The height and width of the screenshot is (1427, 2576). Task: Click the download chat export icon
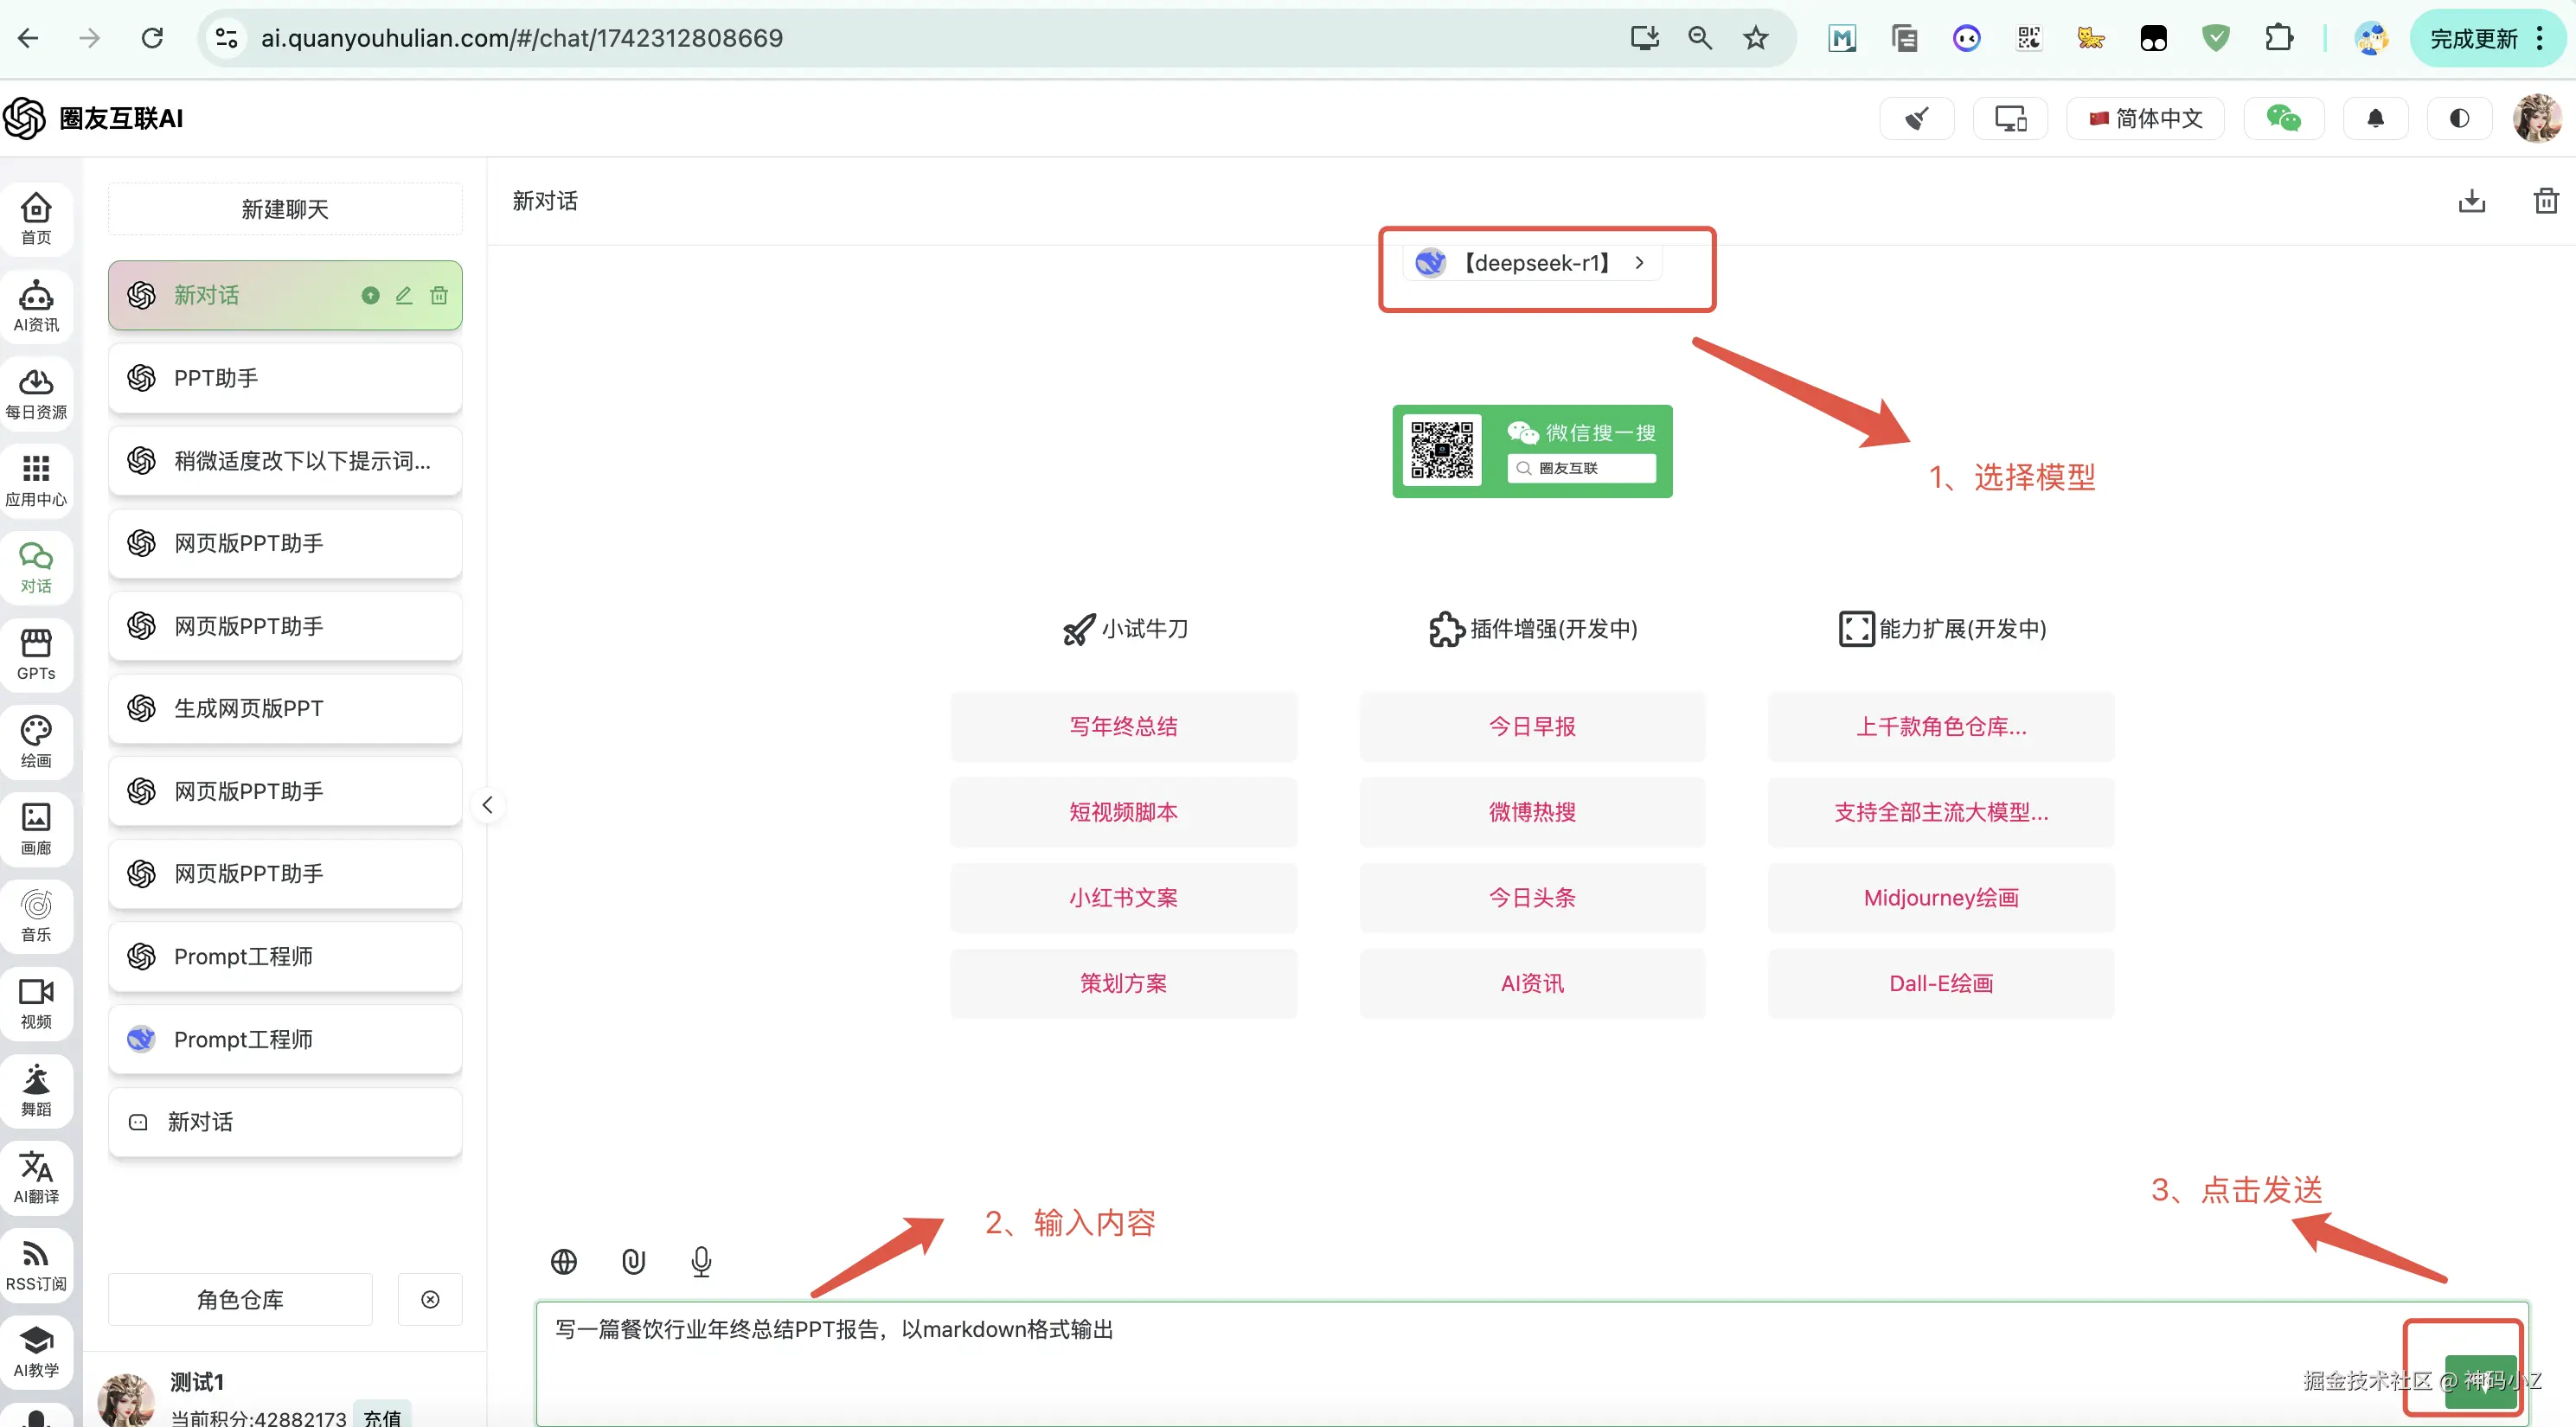[x=2471, y=201]
